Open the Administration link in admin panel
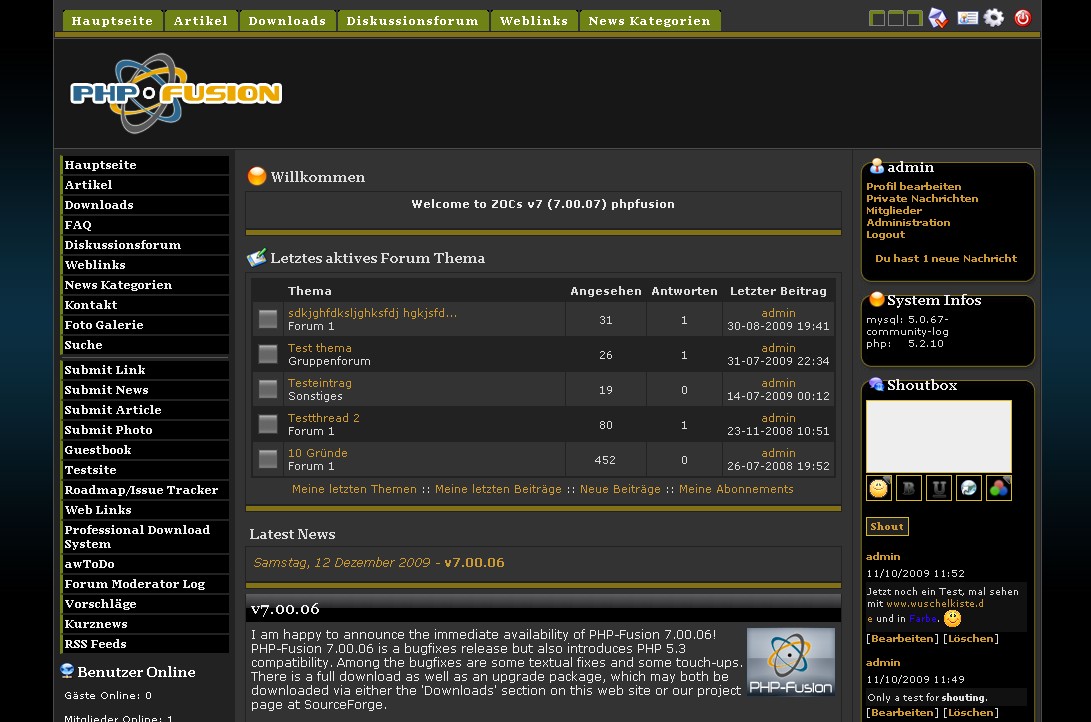1091x722 pixels. click(x=908, y=223)
